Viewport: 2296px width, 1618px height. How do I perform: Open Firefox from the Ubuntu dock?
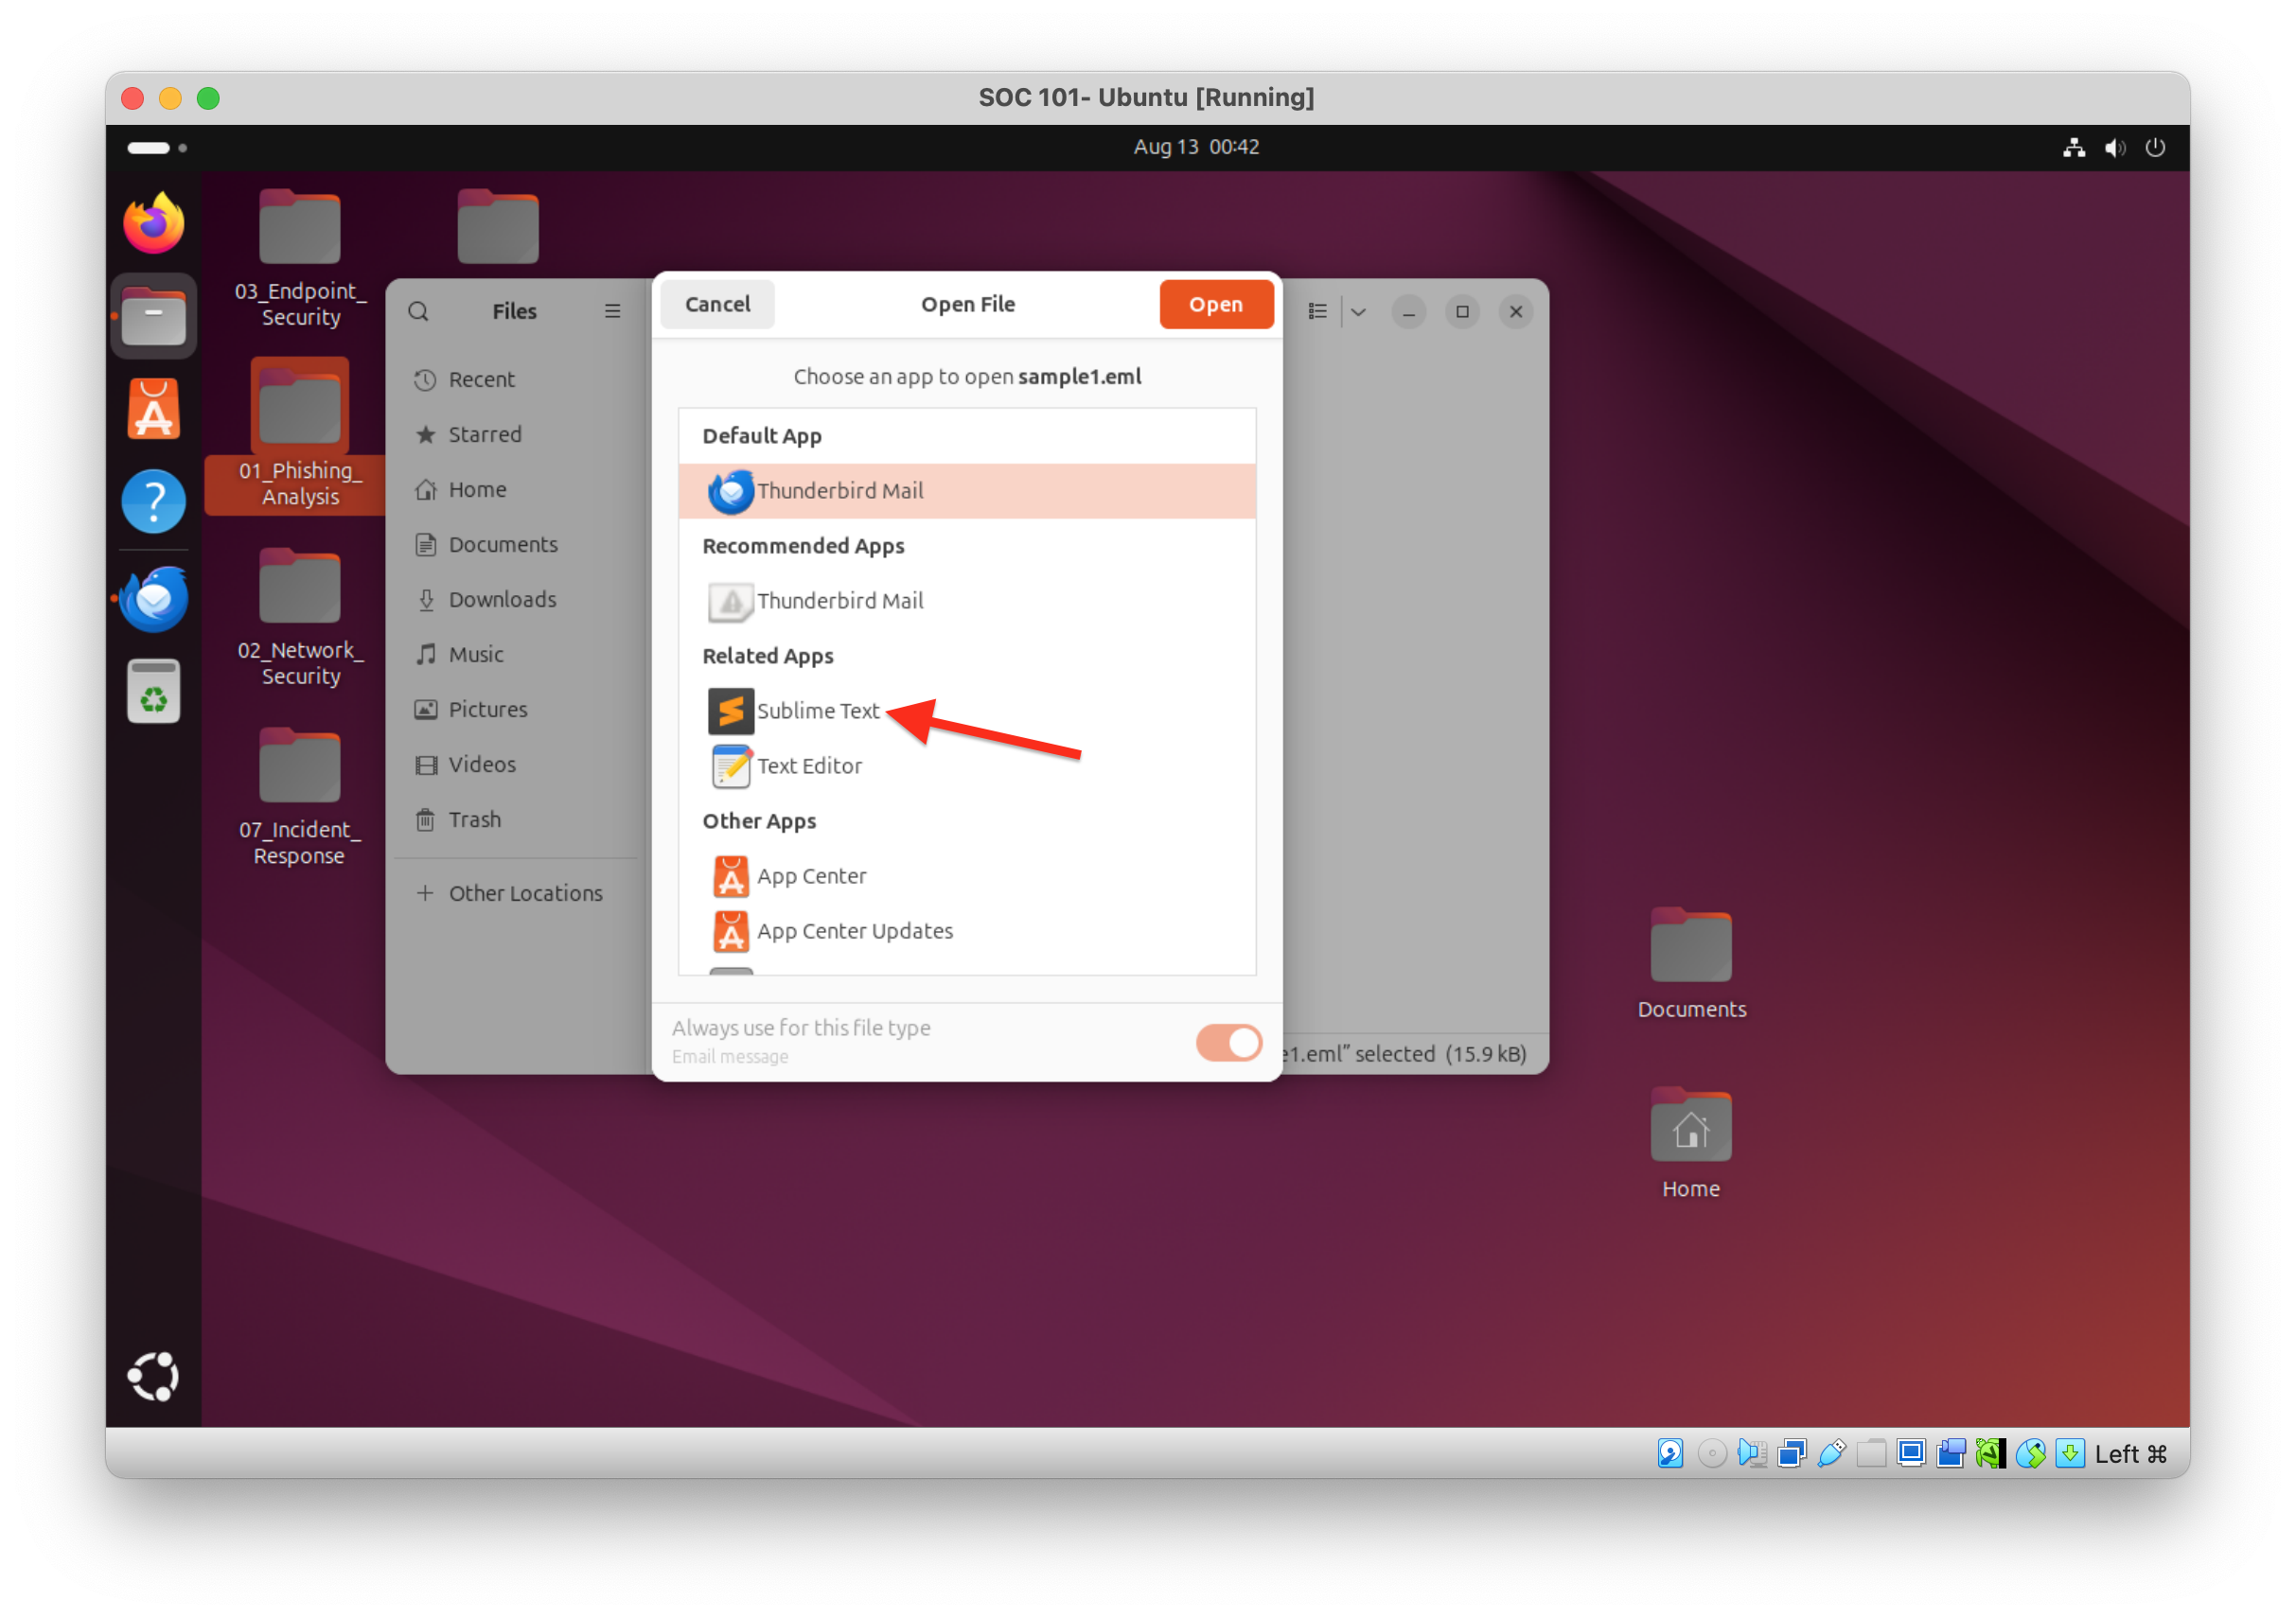coord(153,224)
